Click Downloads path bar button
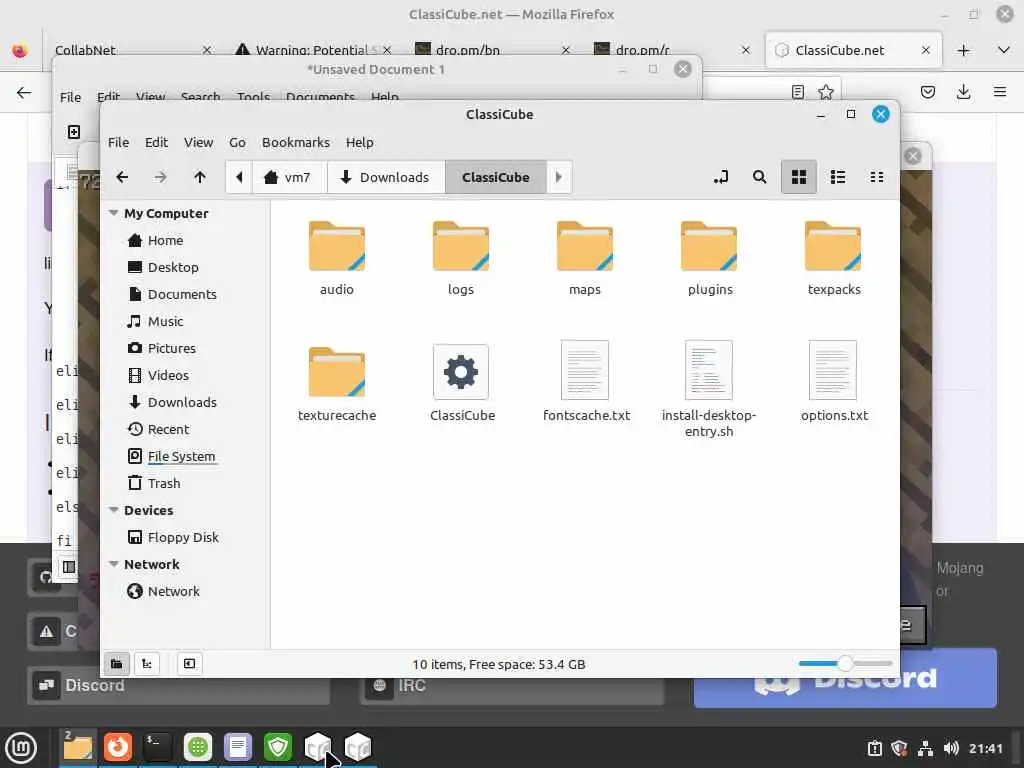 (x=386, y=177)
